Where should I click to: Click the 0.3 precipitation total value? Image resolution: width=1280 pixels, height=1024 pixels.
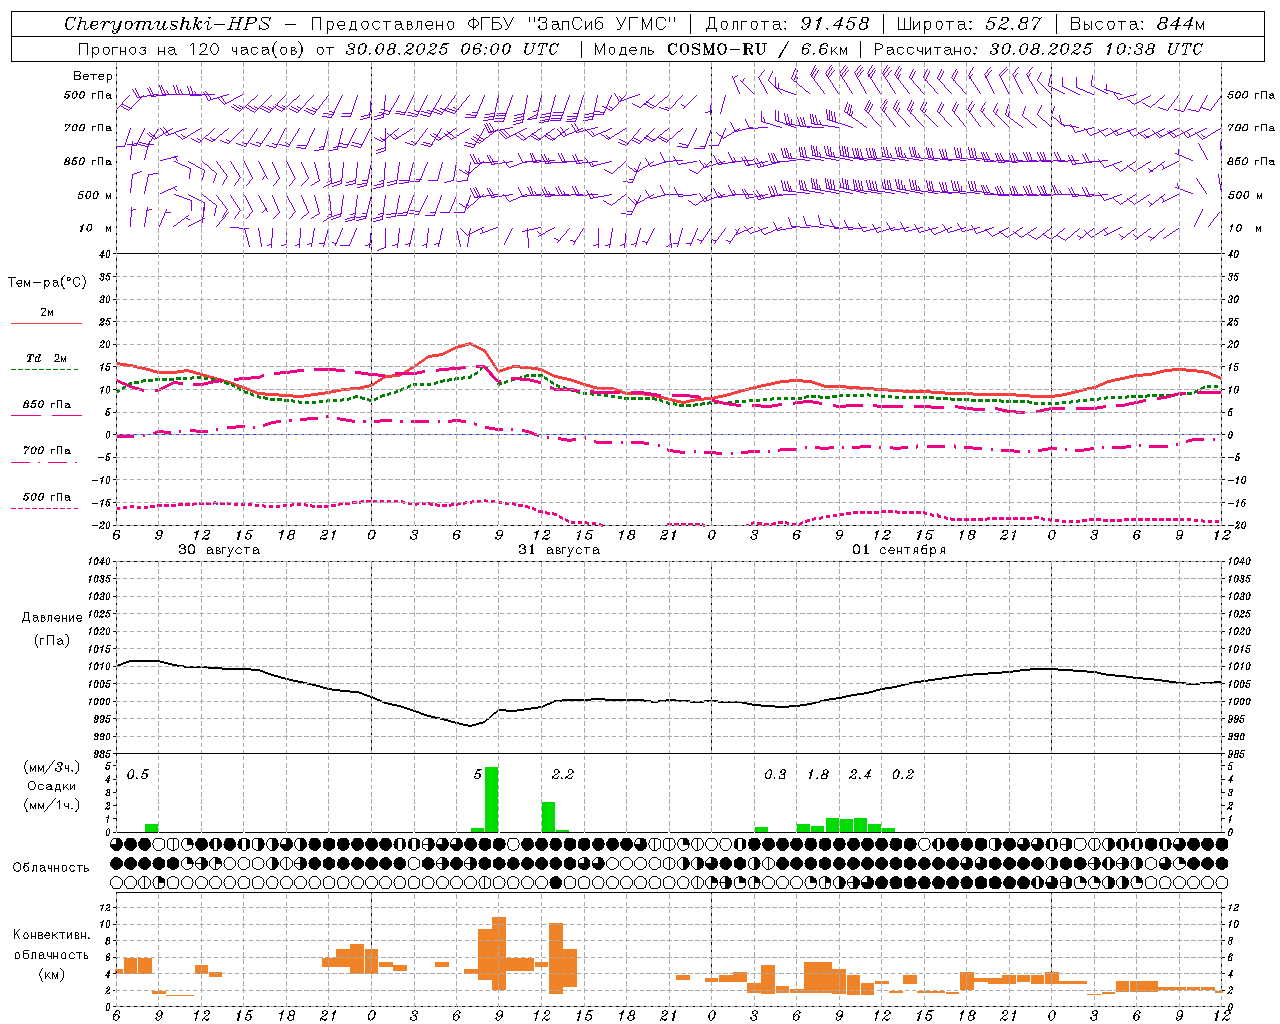(x=775, y=775)
